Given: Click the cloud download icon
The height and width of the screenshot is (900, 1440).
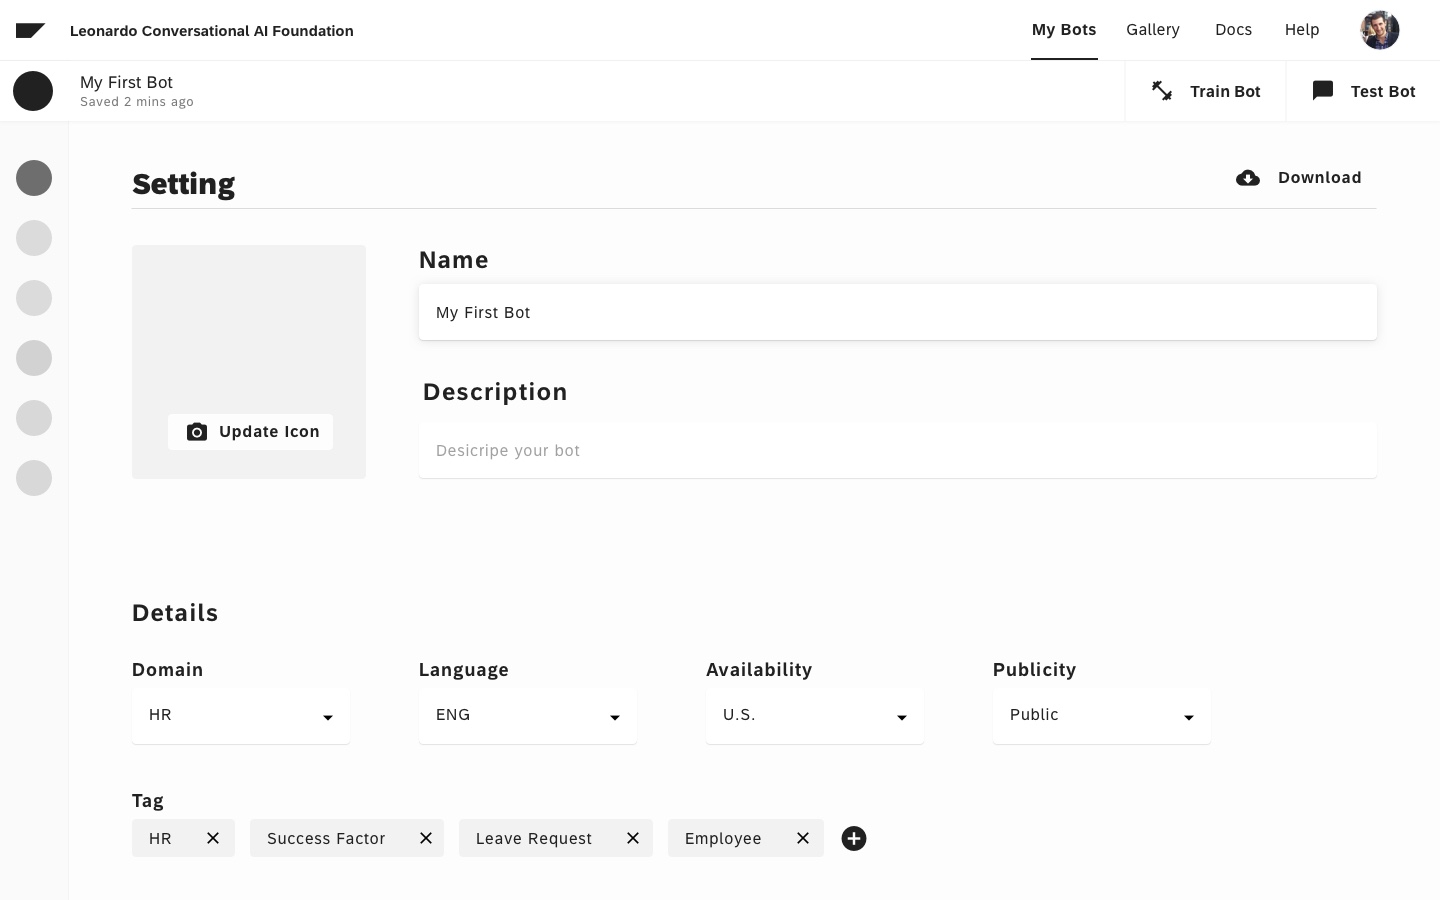Looking at the screenshot, I should 1248,178.
